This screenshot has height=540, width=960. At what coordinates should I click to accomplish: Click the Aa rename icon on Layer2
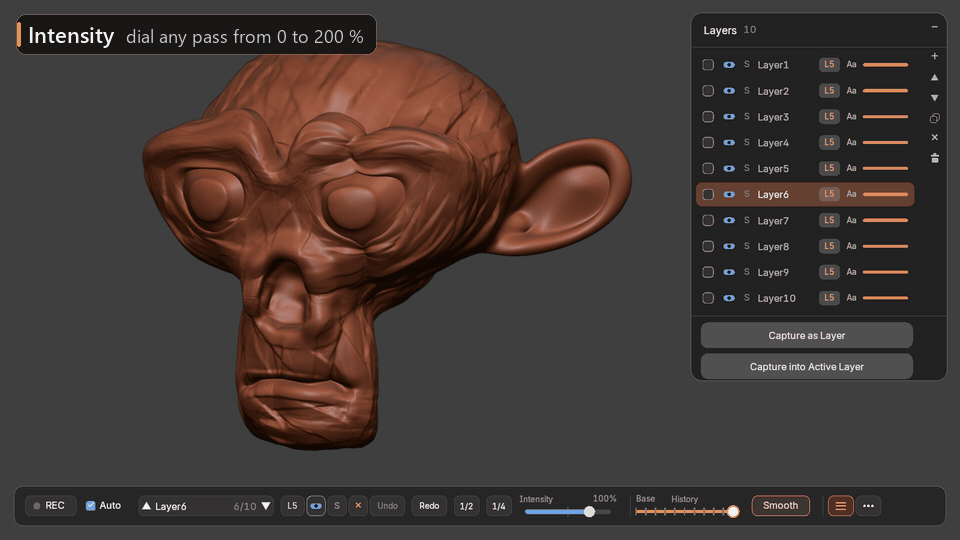click(x=851, y=91)
